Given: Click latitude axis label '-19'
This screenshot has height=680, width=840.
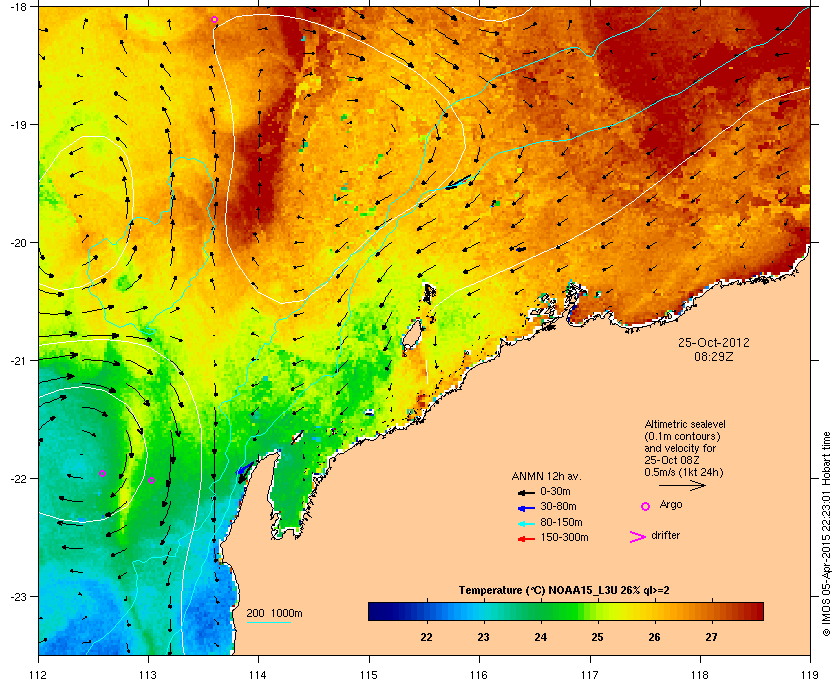Looking at the screenshot, I should [x=18, y=125].
